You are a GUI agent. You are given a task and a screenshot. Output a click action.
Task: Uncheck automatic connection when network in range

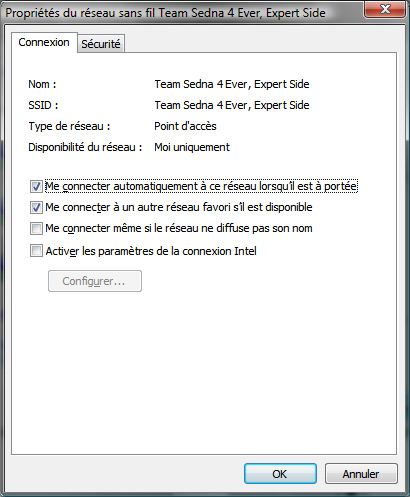pyautogui.click(x=36, y=186)
